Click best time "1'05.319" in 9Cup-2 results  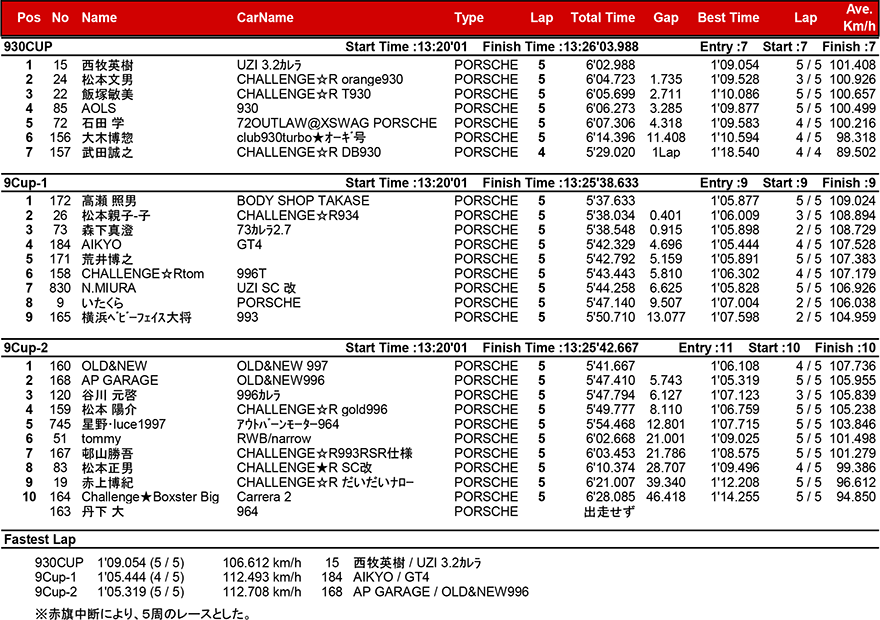coord(735,380)
